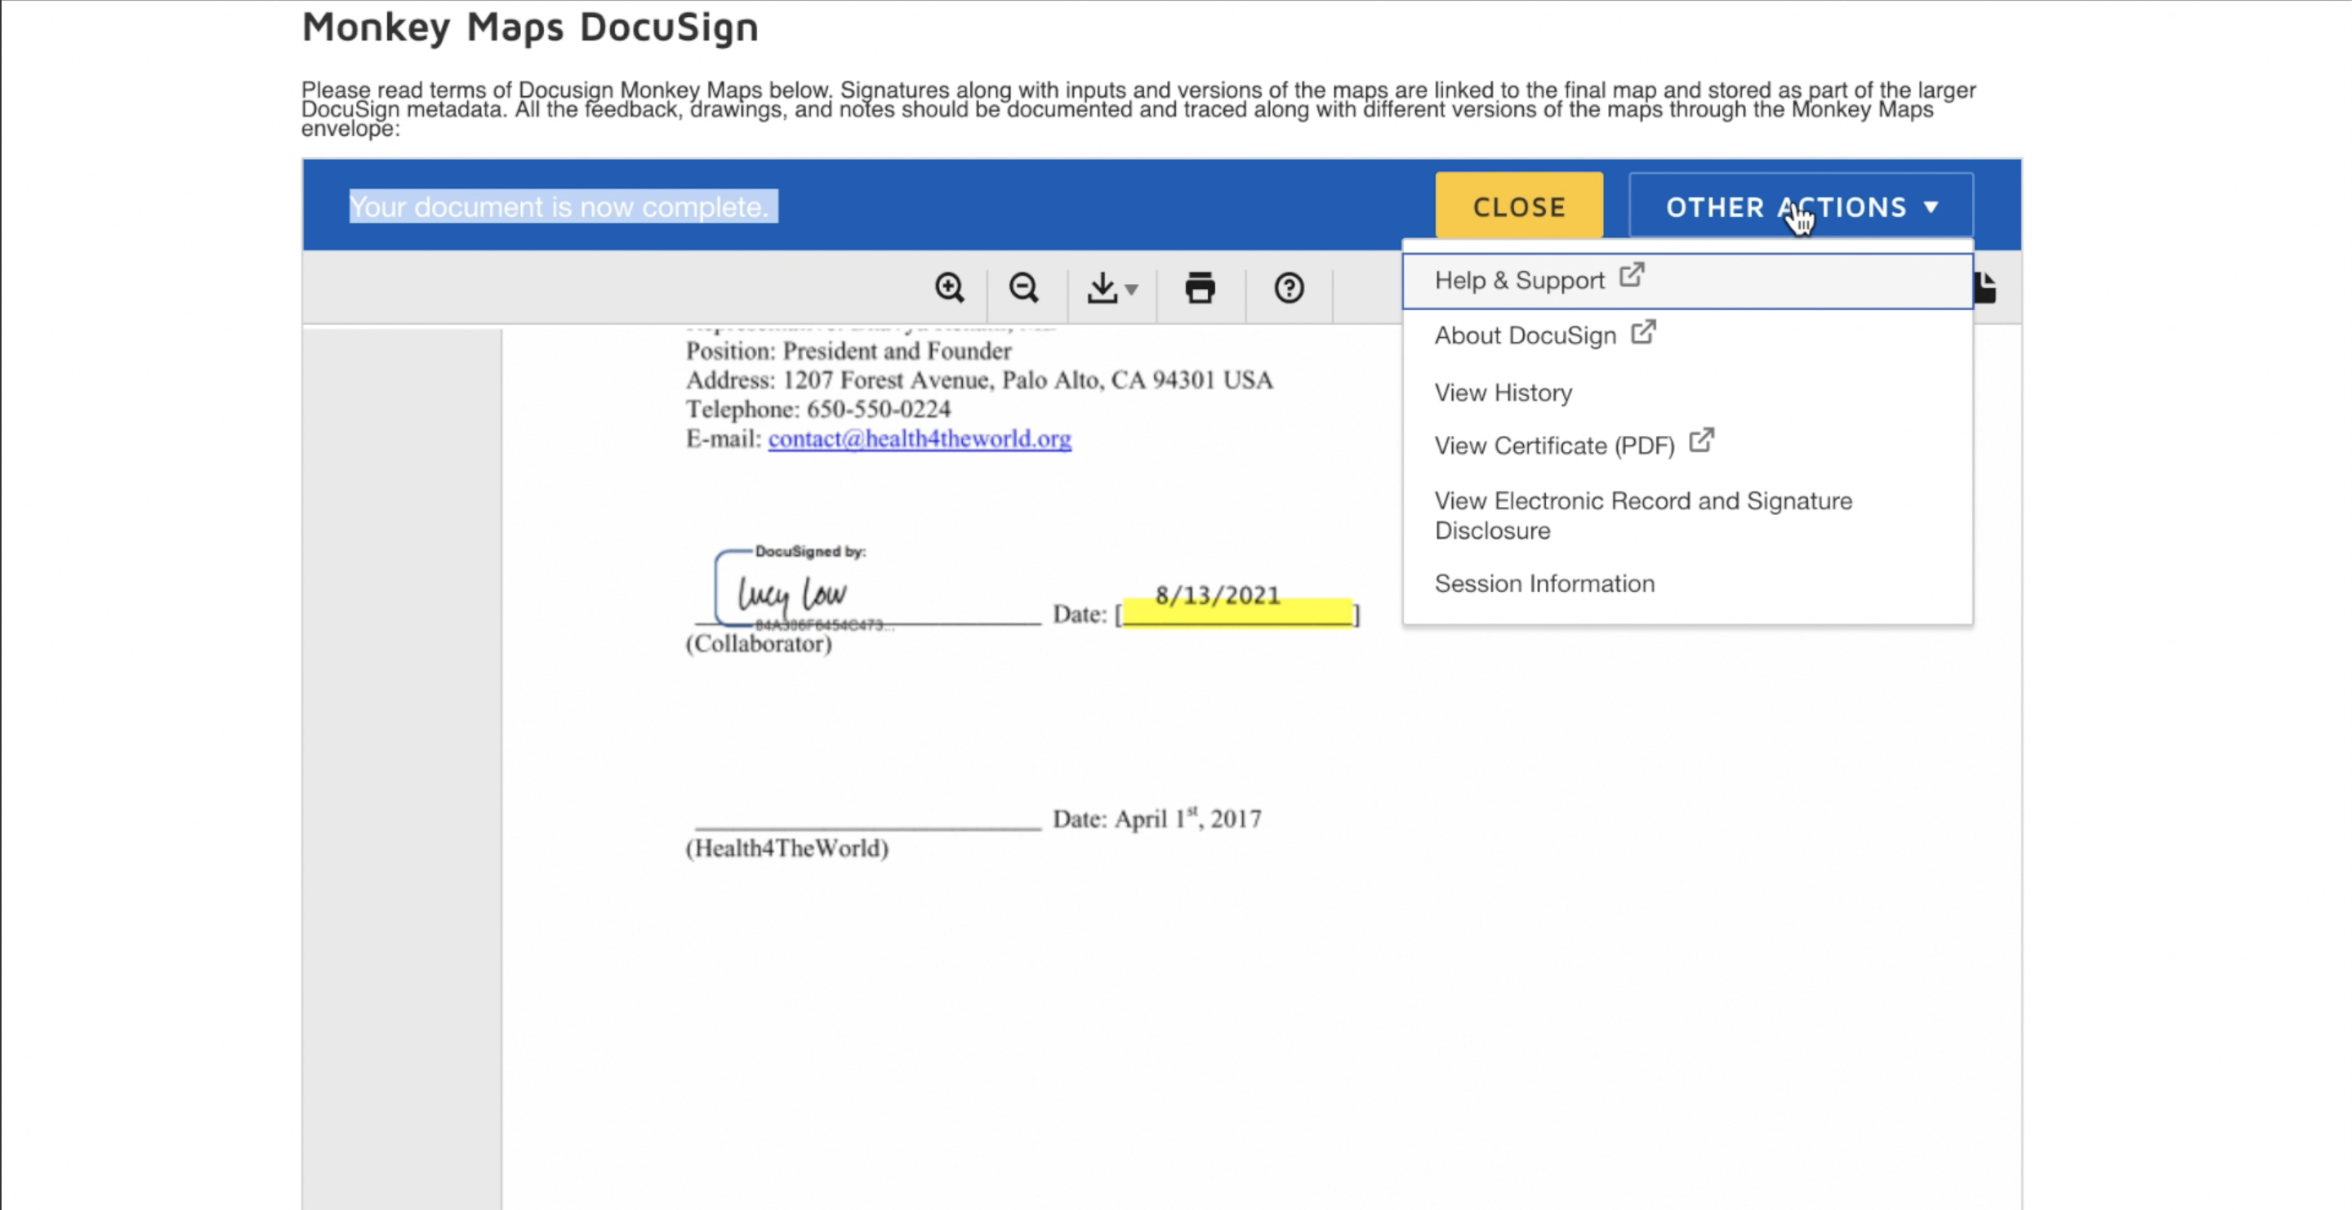Choose Session Information menu entry
Screen dimensions: 2352x1210
pos(1544,584)
